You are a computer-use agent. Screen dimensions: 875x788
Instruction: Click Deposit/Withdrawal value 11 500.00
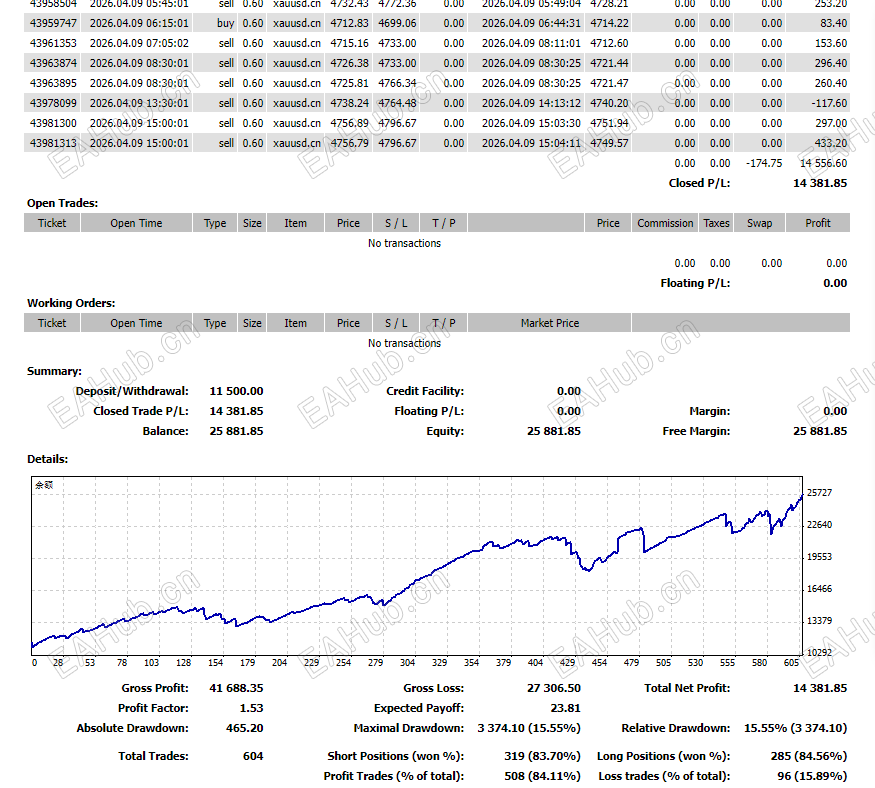236,391
